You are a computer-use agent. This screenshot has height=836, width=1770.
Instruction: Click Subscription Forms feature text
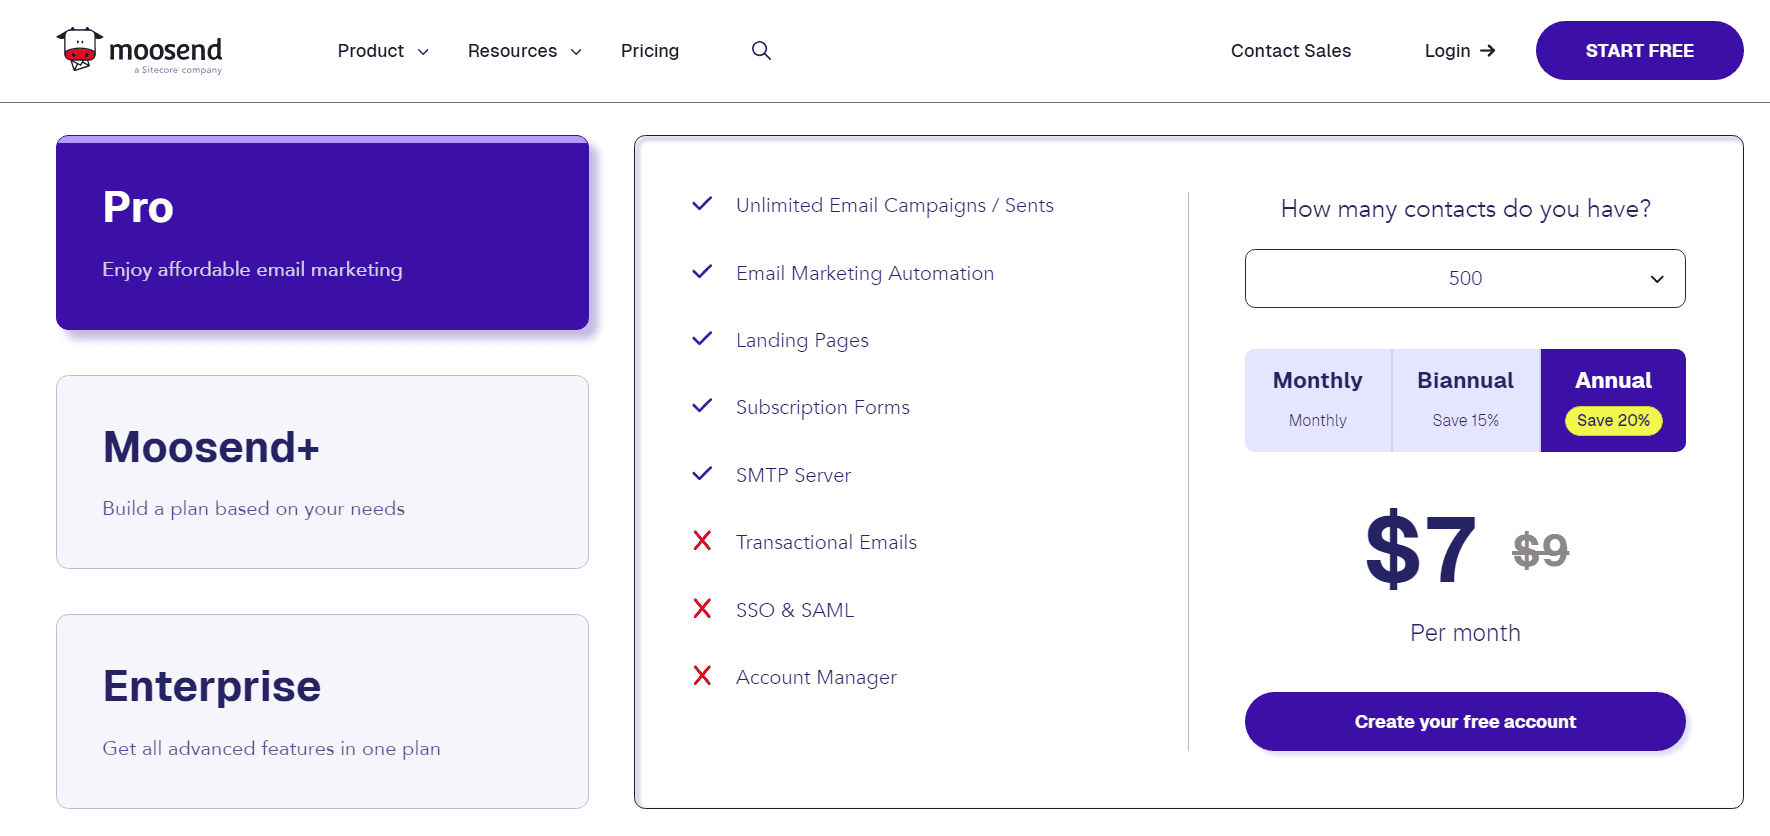coord(823,407)
